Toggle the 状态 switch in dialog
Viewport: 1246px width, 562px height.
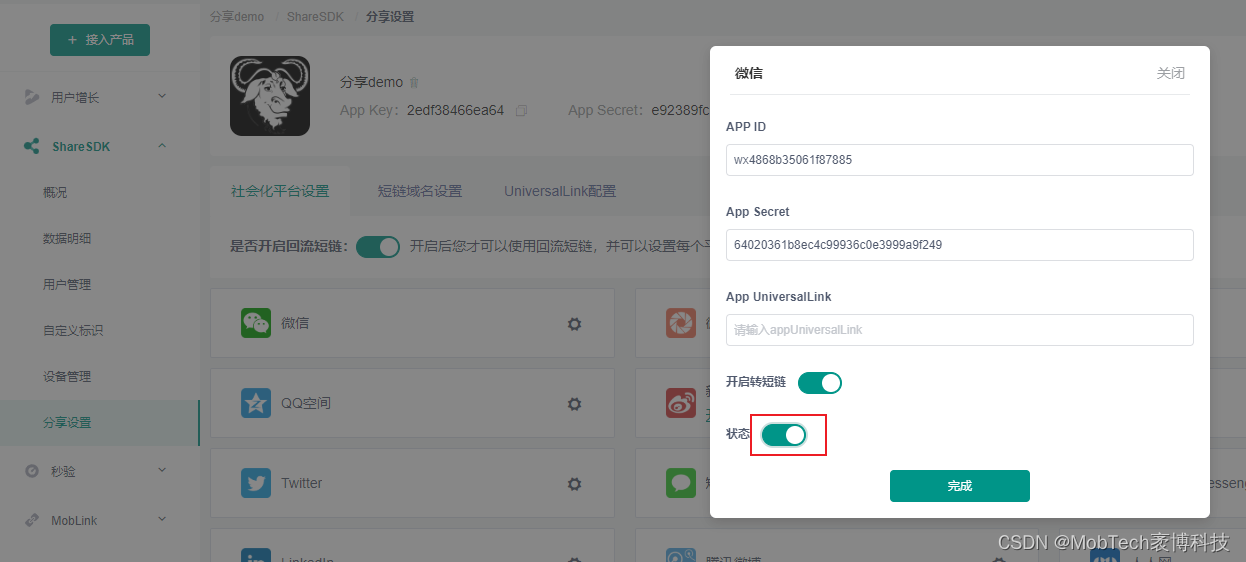pos(784,435)
